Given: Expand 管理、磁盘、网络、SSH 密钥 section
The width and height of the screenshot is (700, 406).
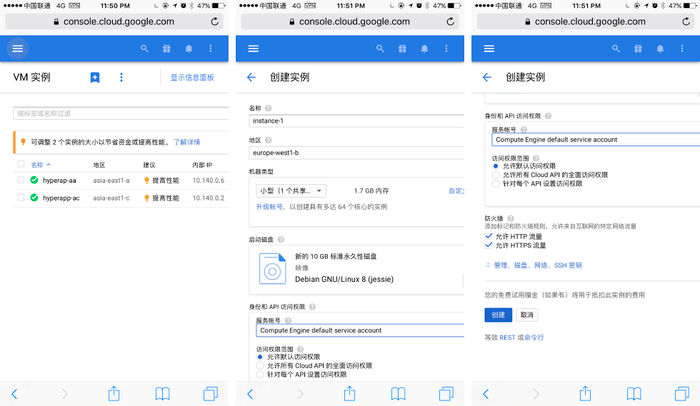Looking at the screenshot, I should [533, 265].
